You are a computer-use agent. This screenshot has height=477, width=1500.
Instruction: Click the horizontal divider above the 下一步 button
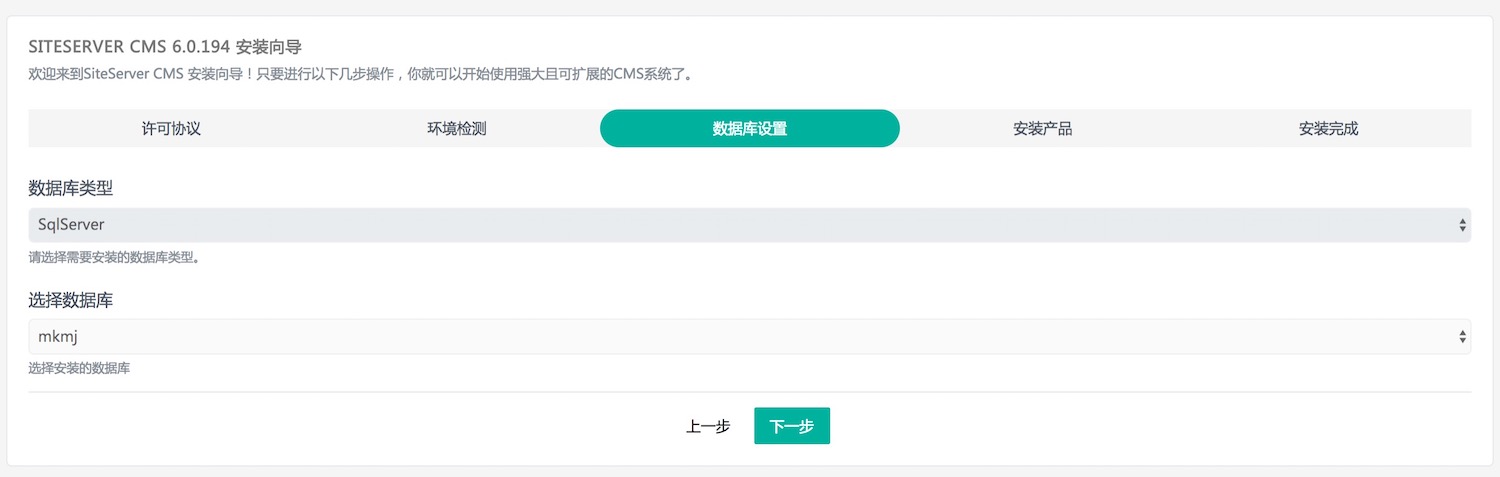(x=749, y=392)
